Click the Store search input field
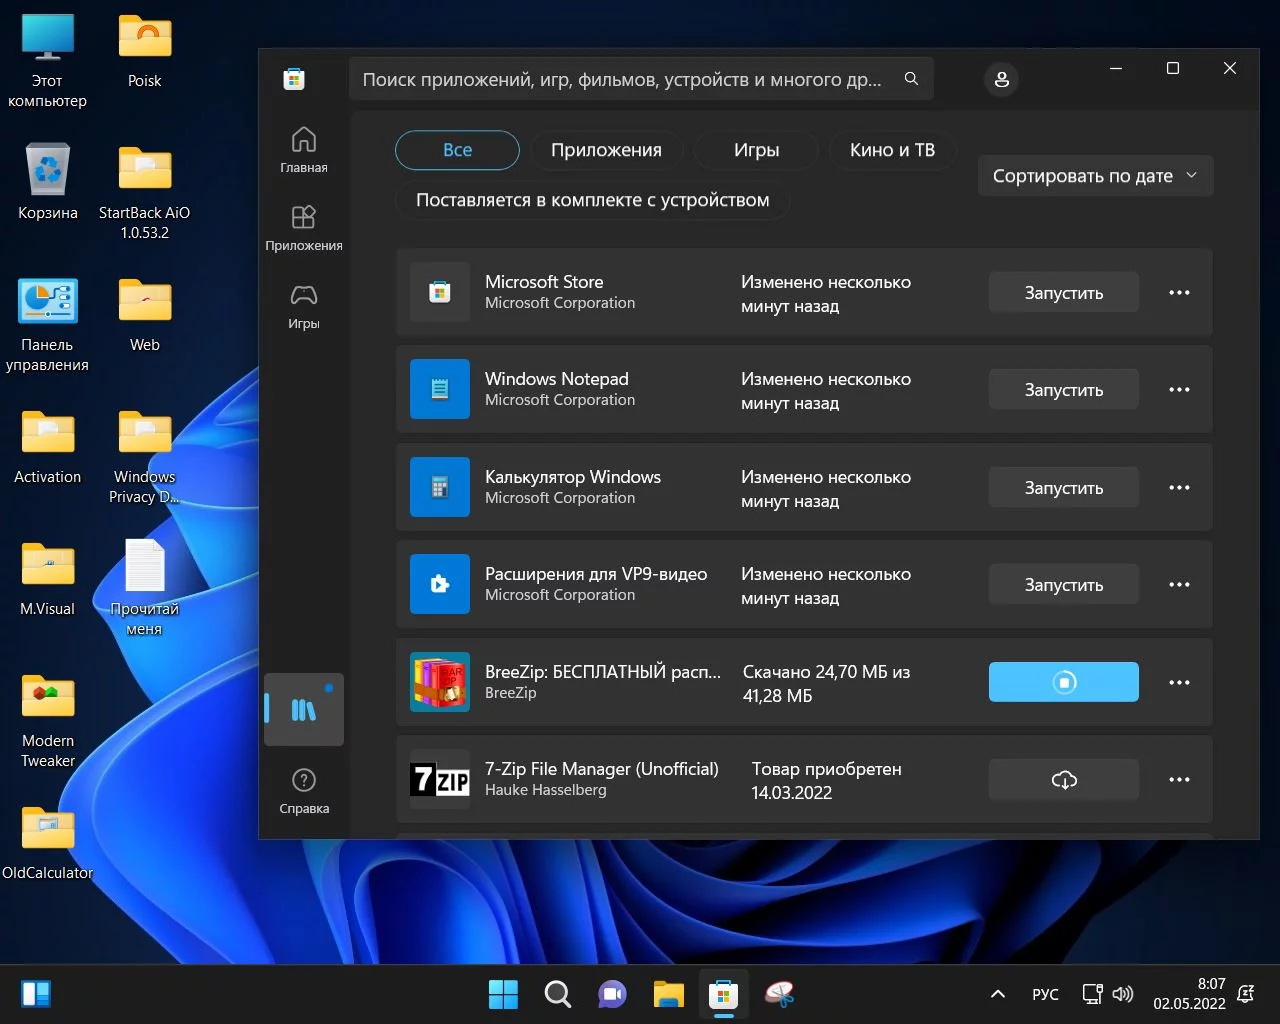This screenshot has width=1280, height=1024. click(x=622, y=79)
